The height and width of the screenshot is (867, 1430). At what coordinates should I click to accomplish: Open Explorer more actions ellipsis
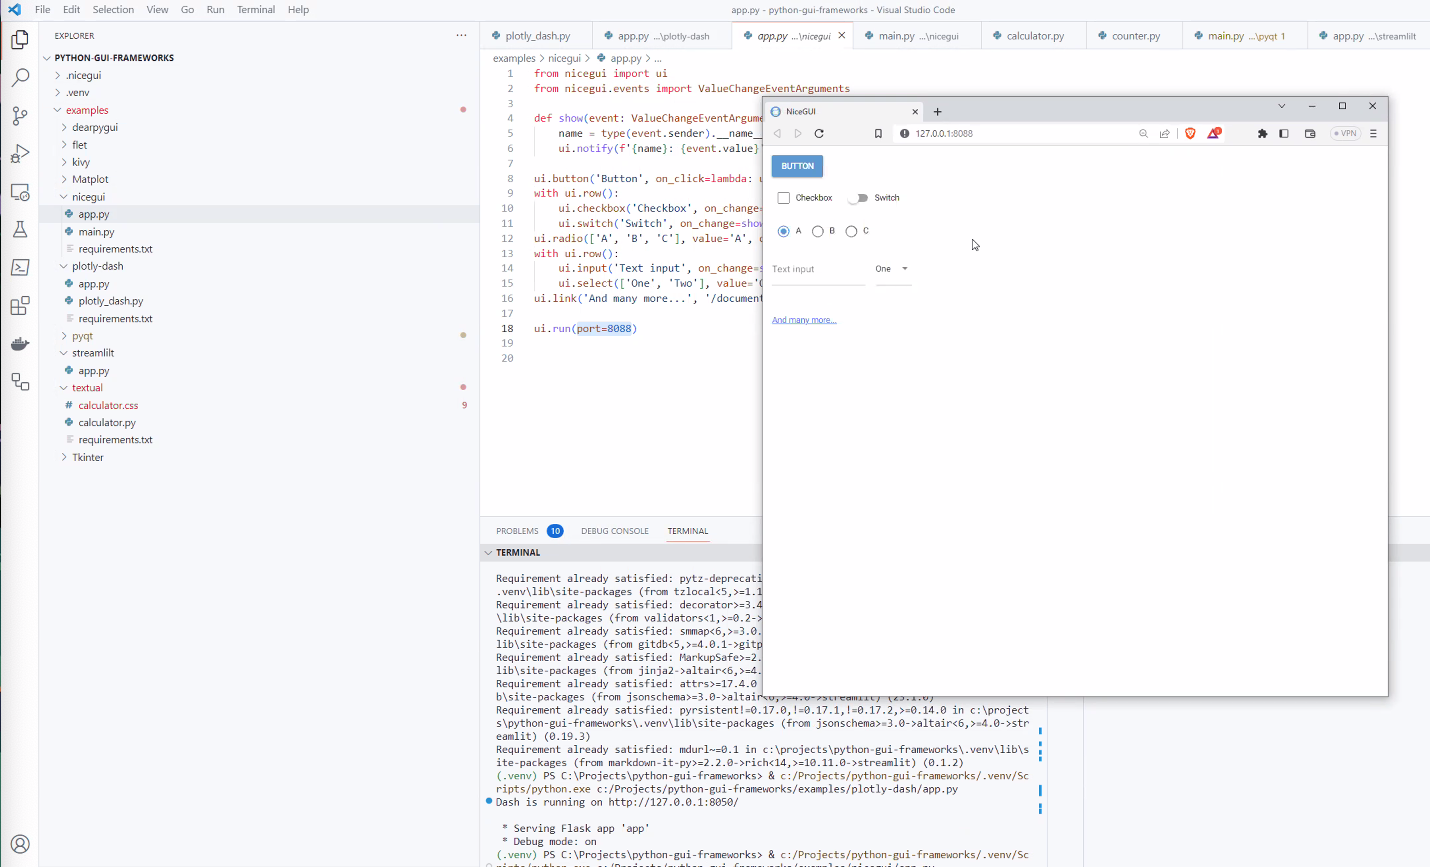click(461, 35)
